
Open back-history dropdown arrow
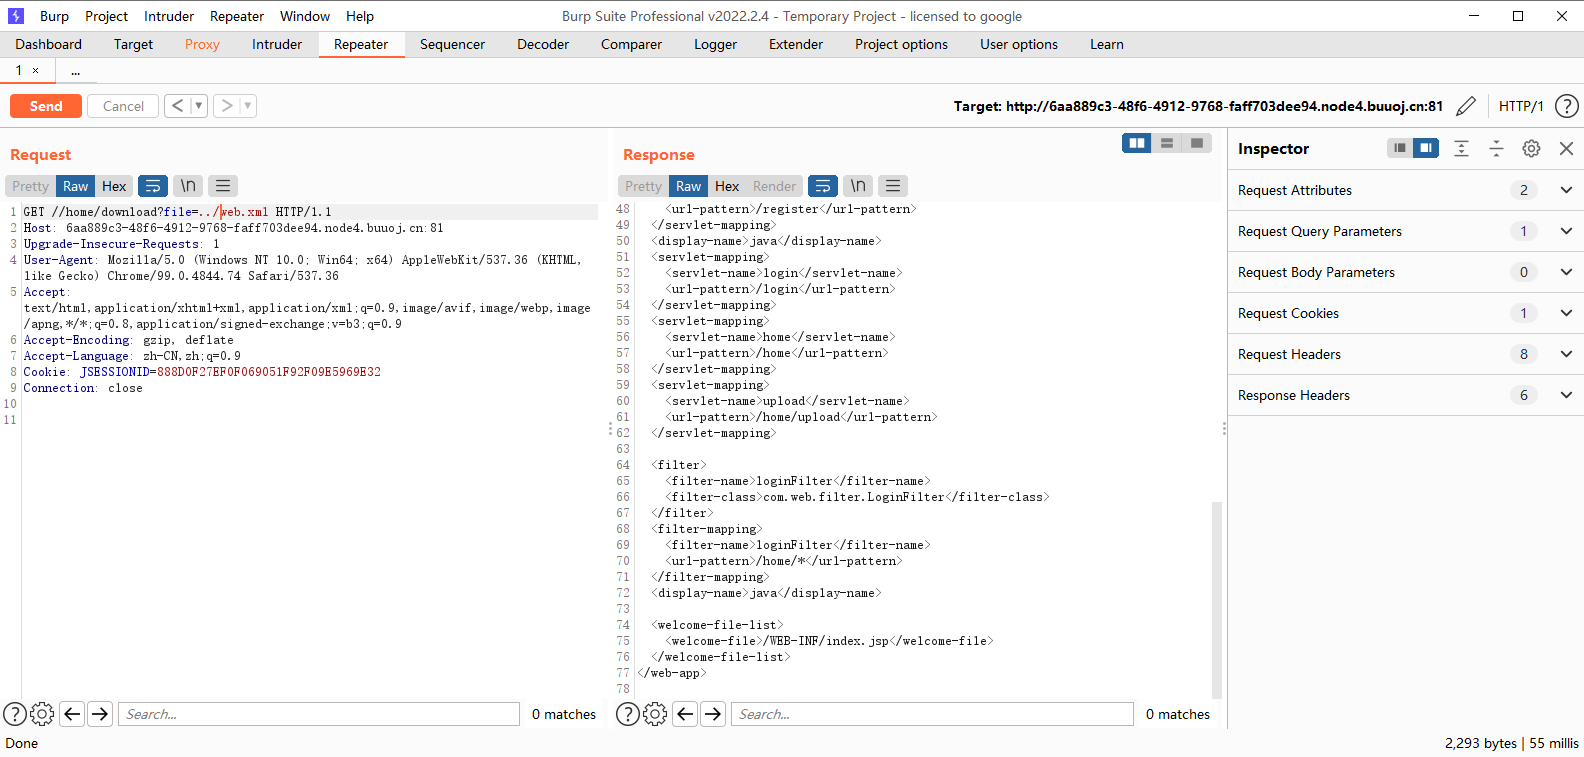pyautogui.click(x=198, y=106)
